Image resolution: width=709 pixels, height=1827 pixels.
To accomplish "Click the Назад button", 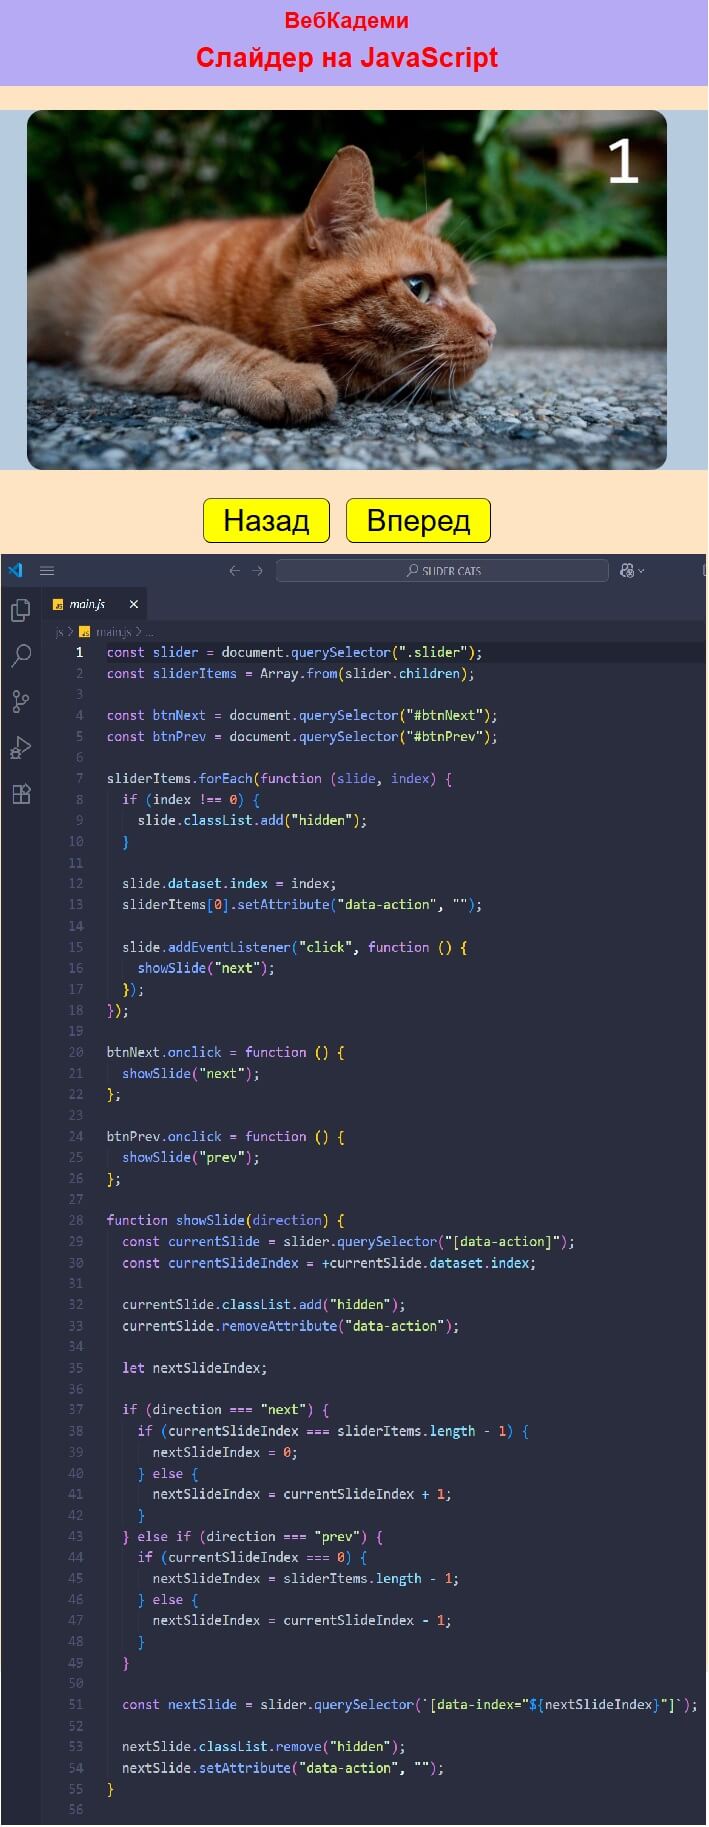I will pos(266,520).
